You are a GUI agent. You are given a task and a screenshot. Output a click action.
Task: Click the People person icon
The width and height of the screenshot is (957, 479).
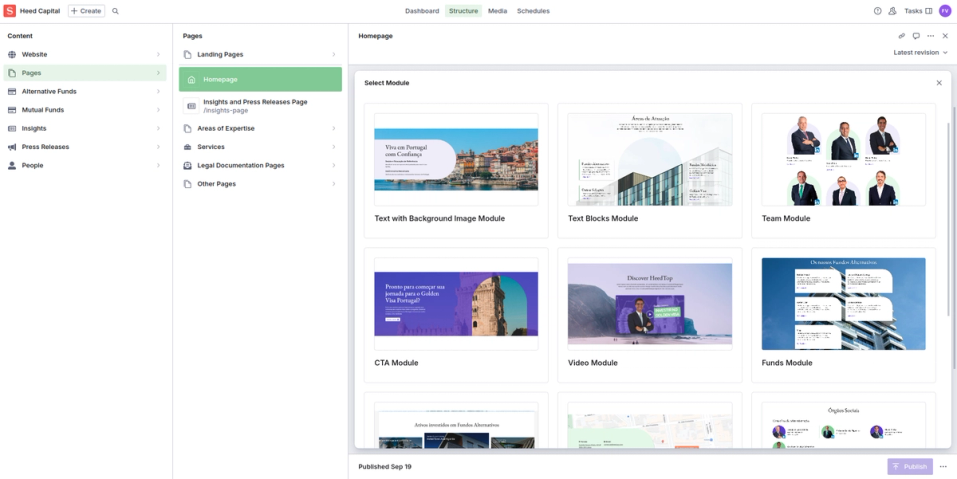tap(12, 165)
